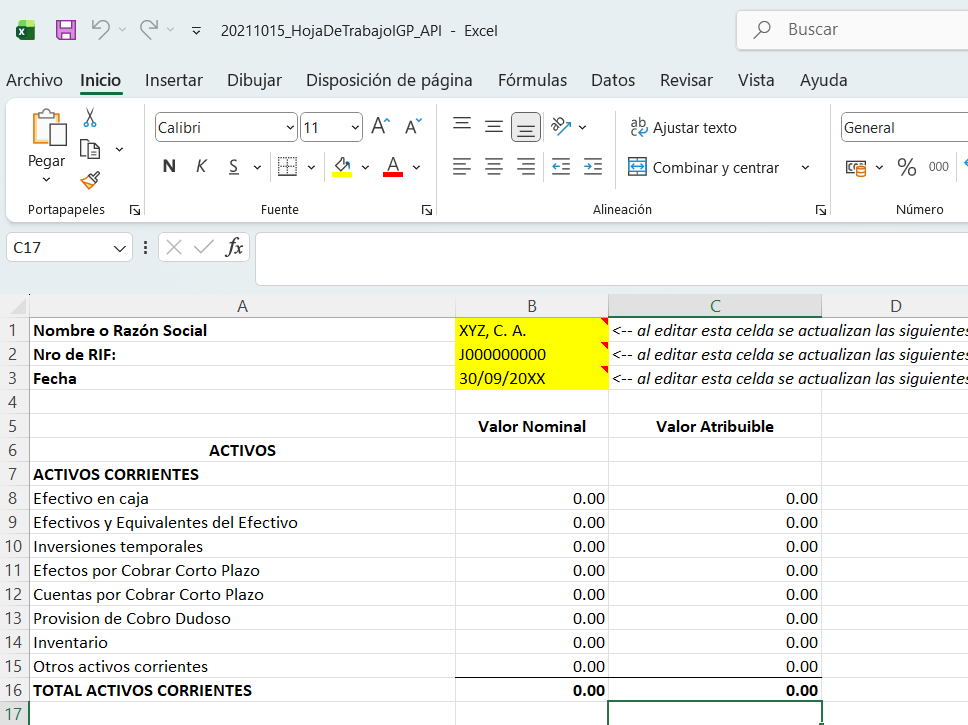Image resolution: width=968 pixels, height=725 pixels.
Task: Click the Decrease Indent icon
Action: click(561, 167)
